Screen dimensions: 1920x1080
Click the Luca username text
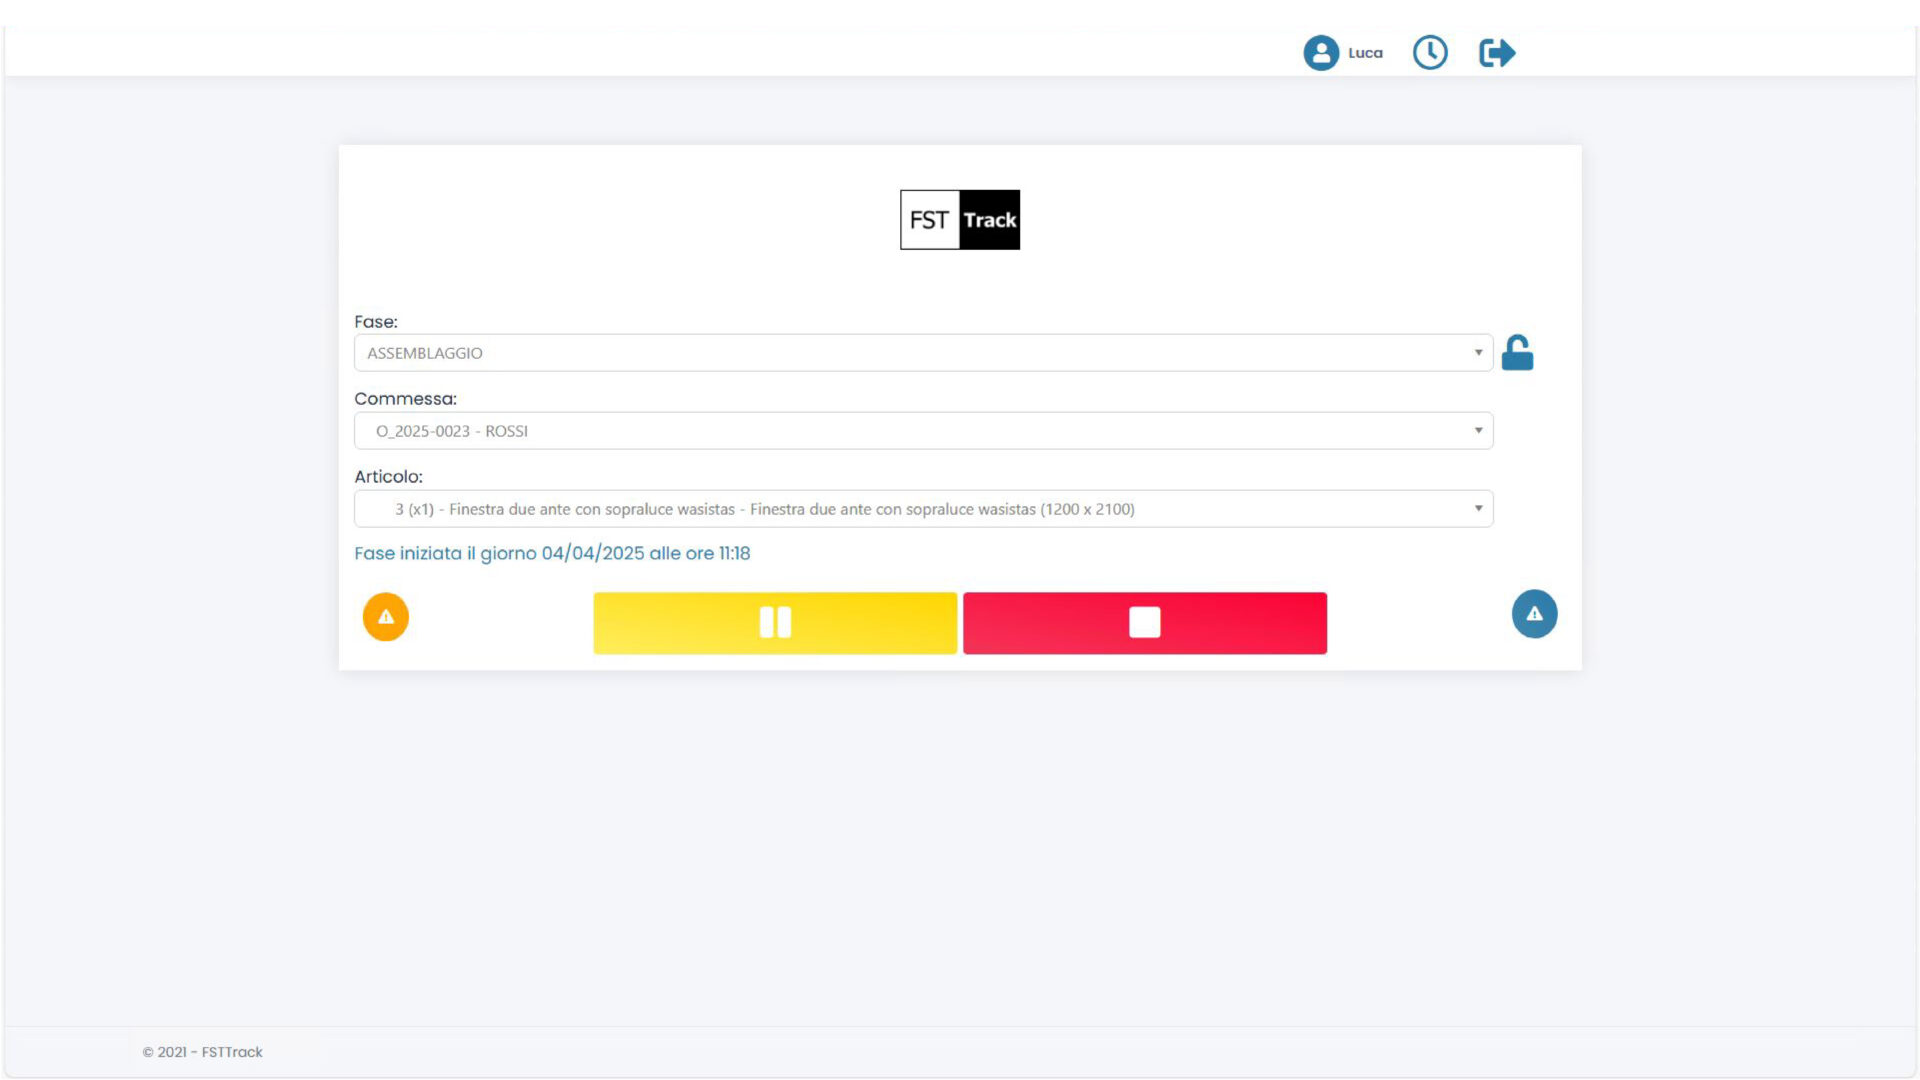click(1365, 53)
